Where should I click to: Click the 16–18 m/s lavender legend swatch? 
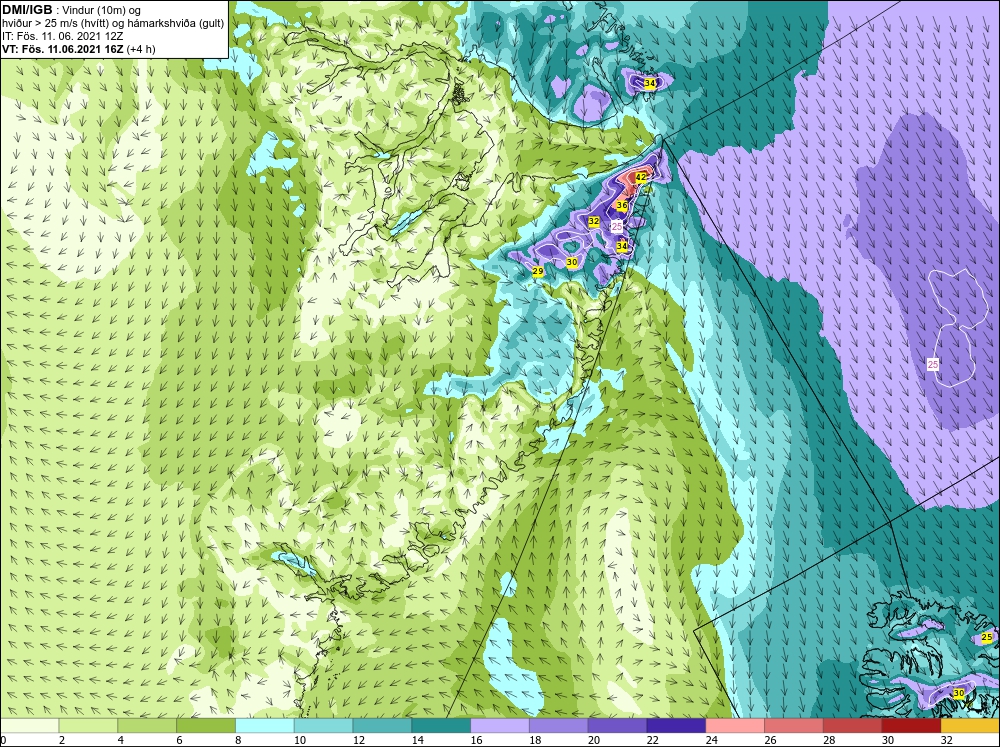(x=500, y=725)
